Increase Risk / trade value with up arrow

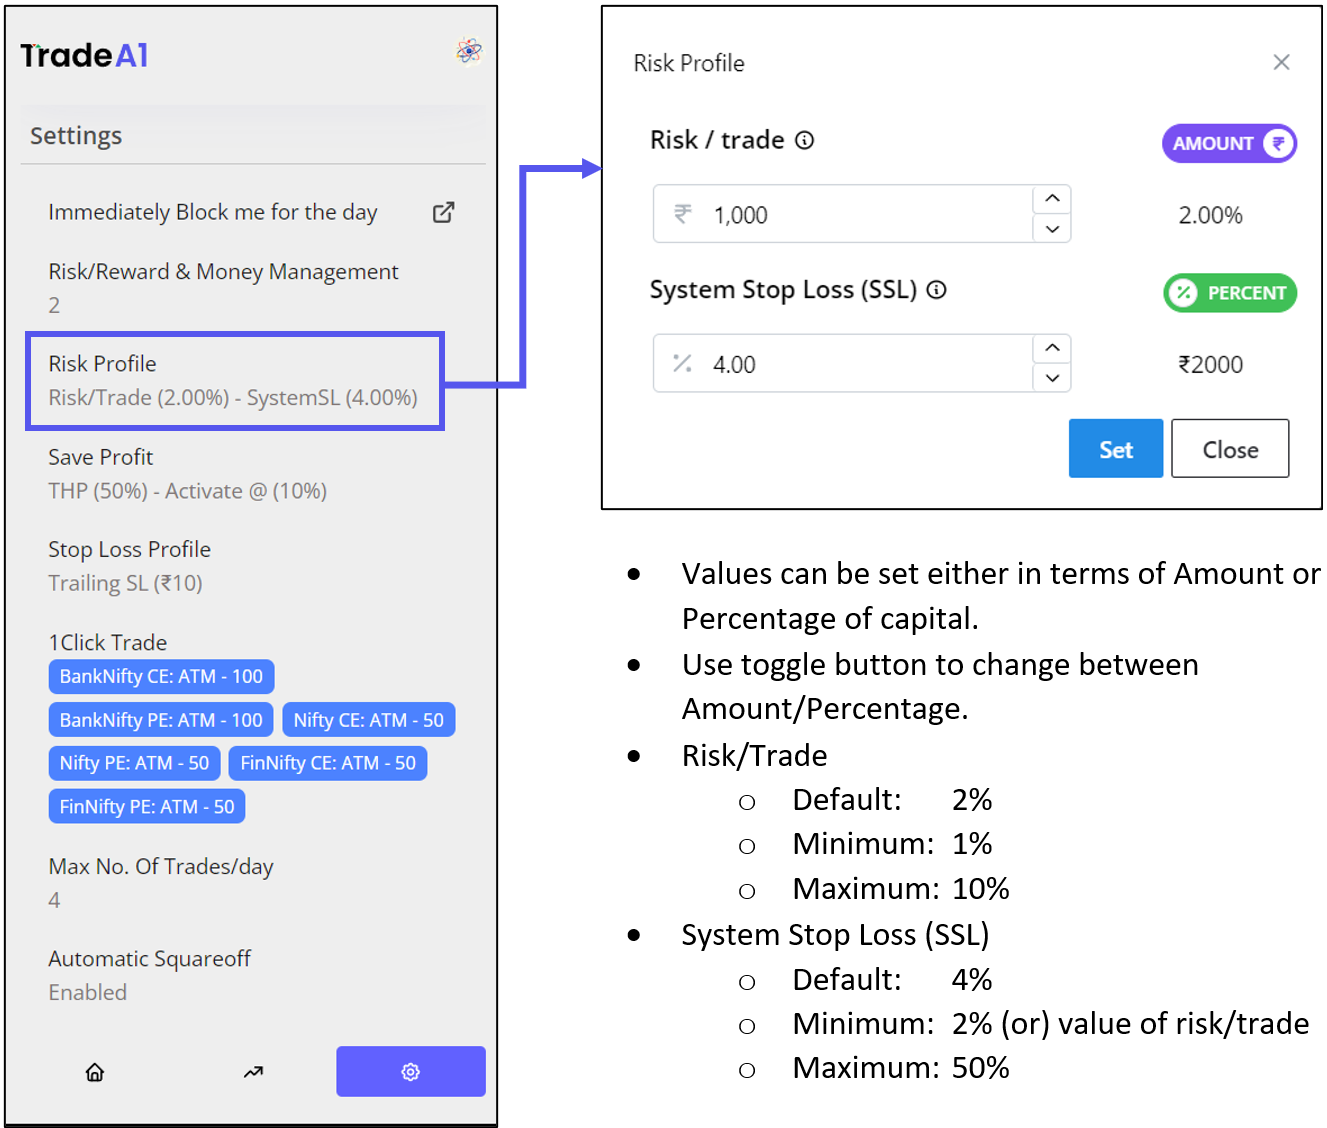point(1052,199)
